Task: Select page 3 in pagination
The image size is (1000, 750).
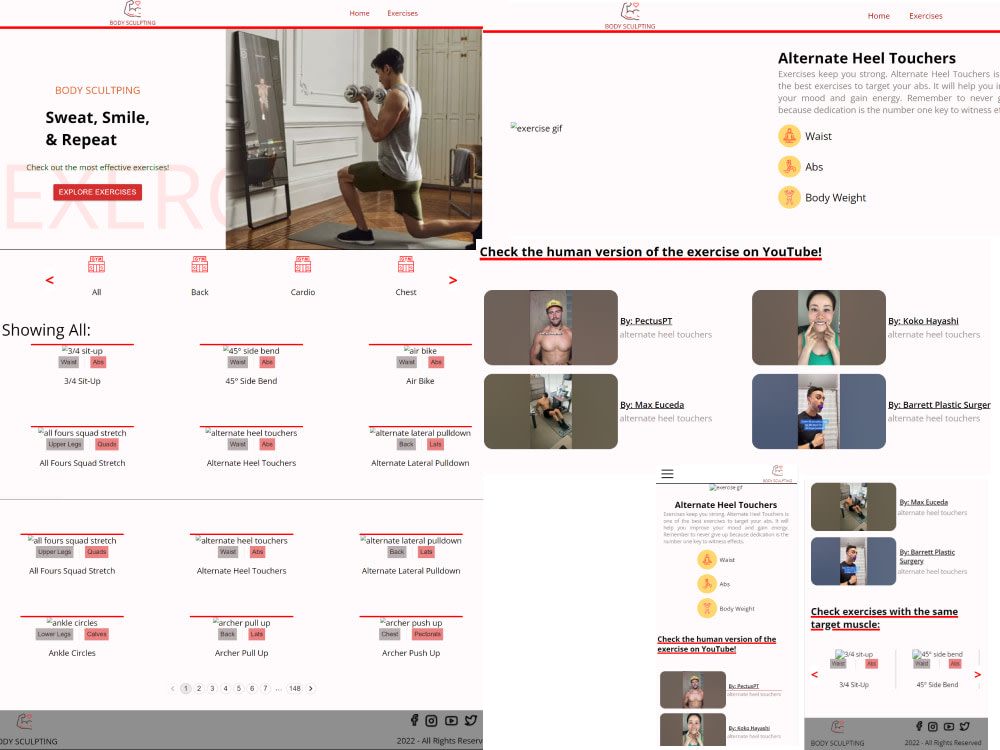Action: point(212,688)
